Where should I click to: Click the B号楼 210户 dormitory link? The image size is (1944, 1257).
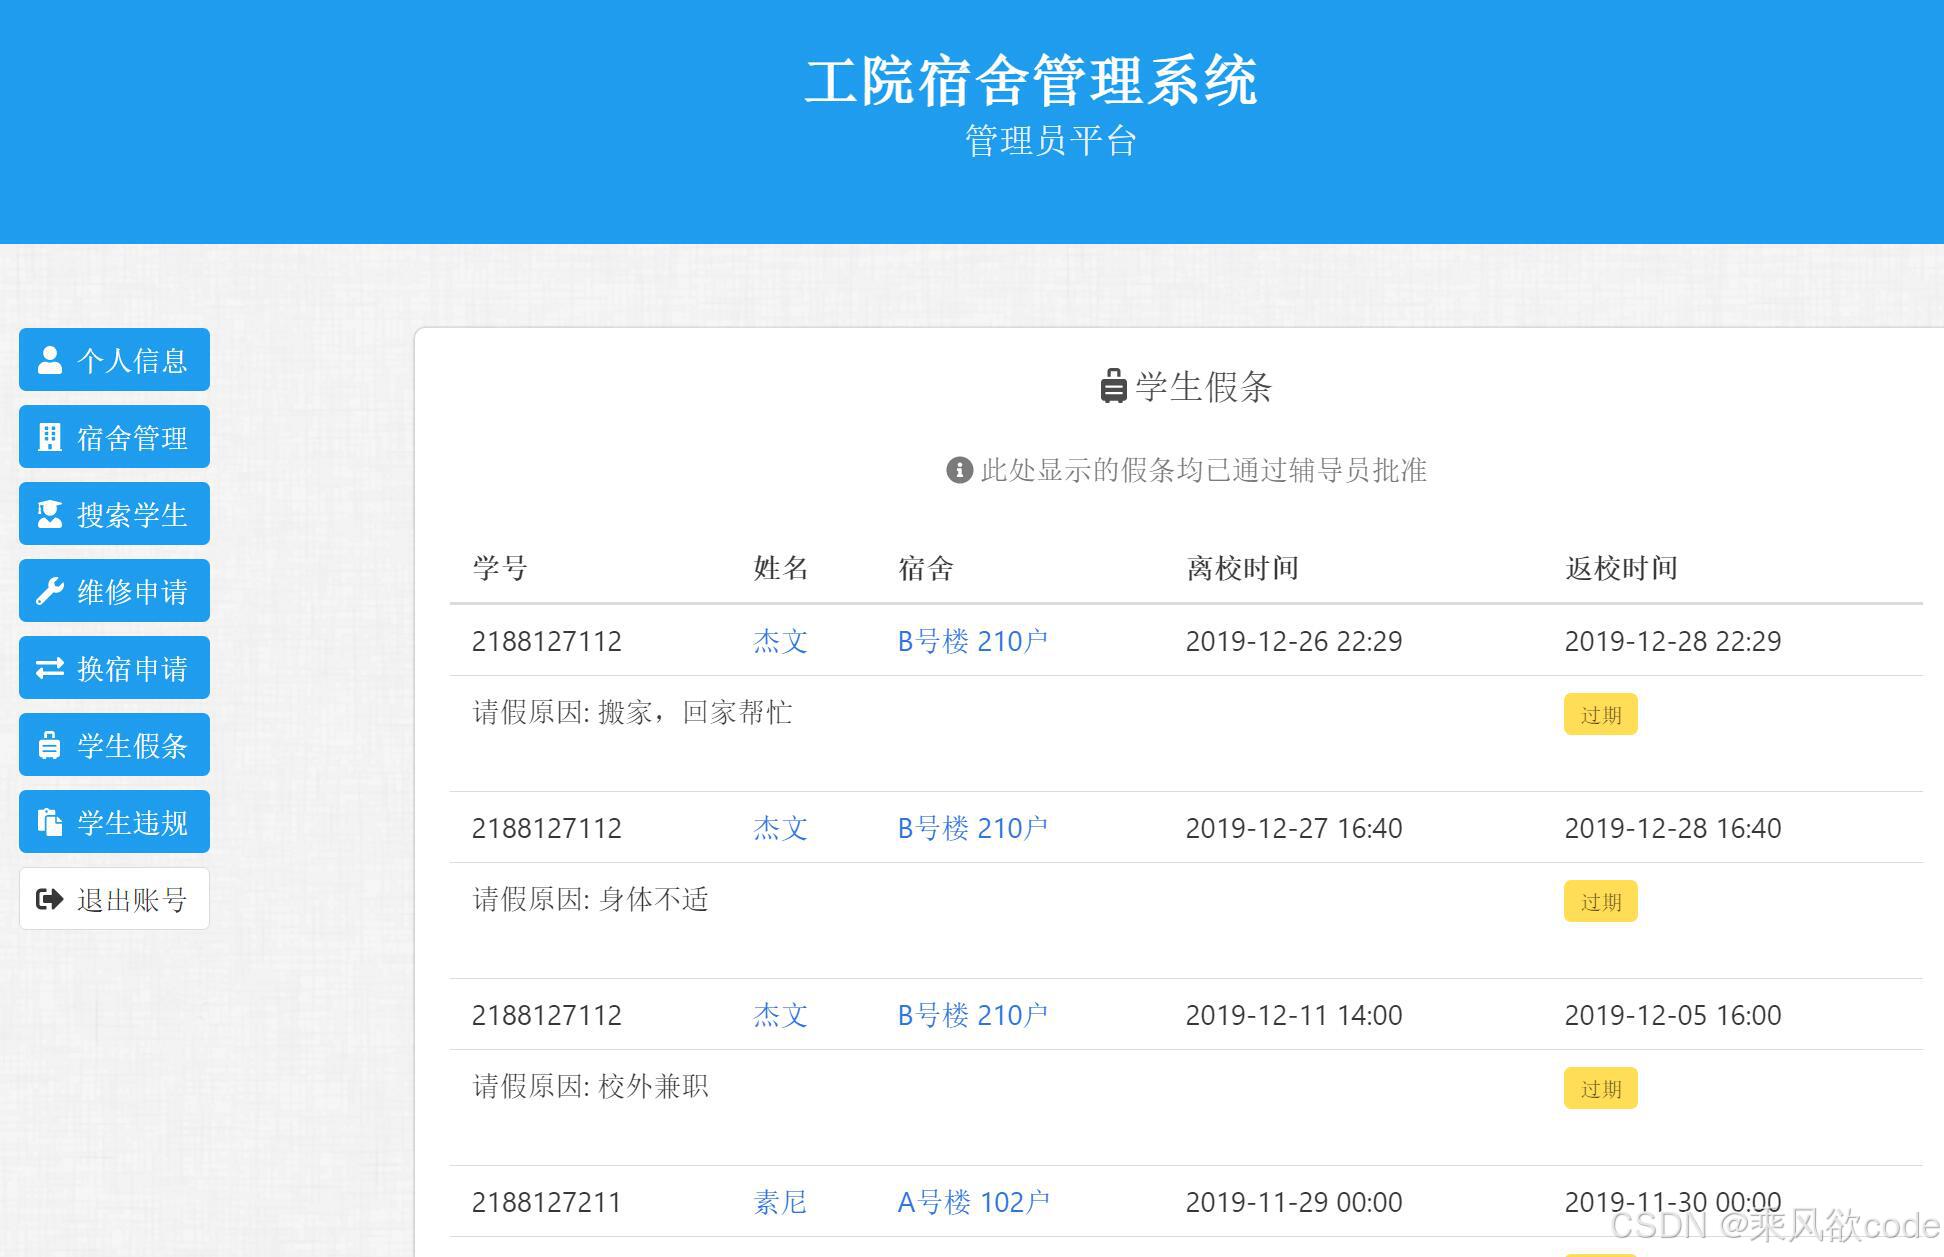(972, 641)
